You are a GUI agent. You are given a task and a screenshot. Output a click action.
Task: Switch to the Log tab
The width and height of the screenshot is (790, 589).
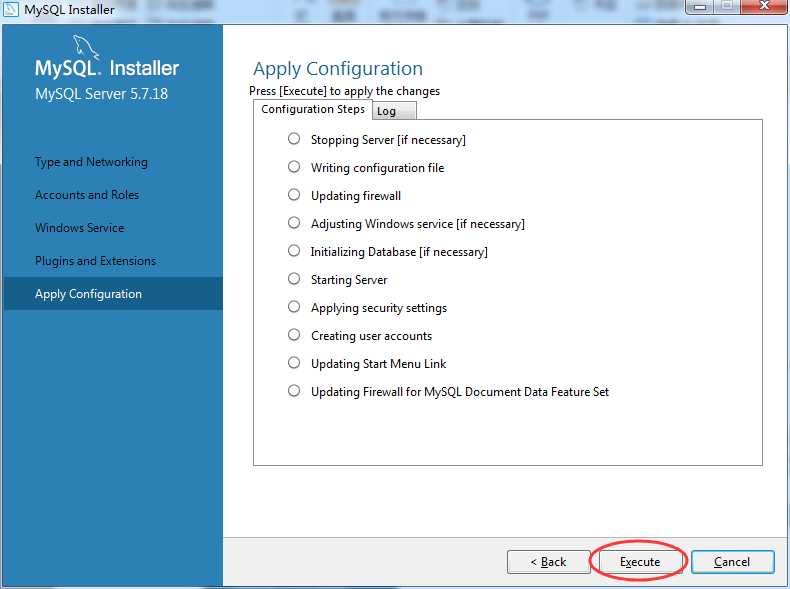pyautogui.click(x=394, y=111)
